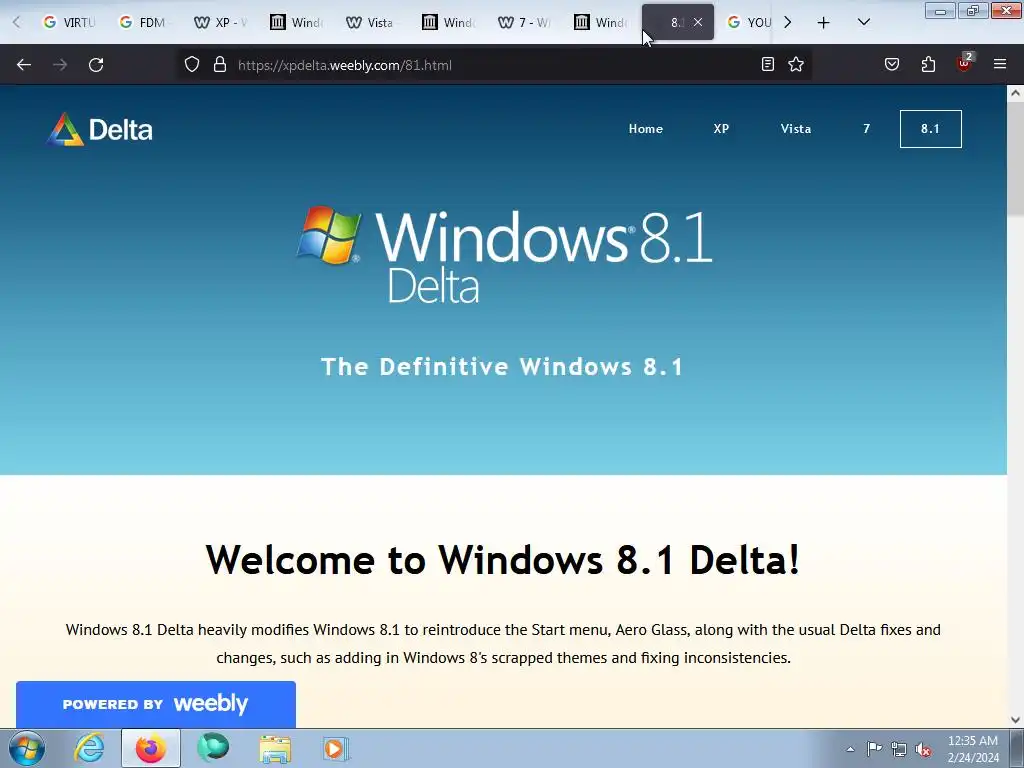Click the scrollbar down arrow
Image resolution: width=1024 pixels, height=768 pixels.
(1016, 720)
